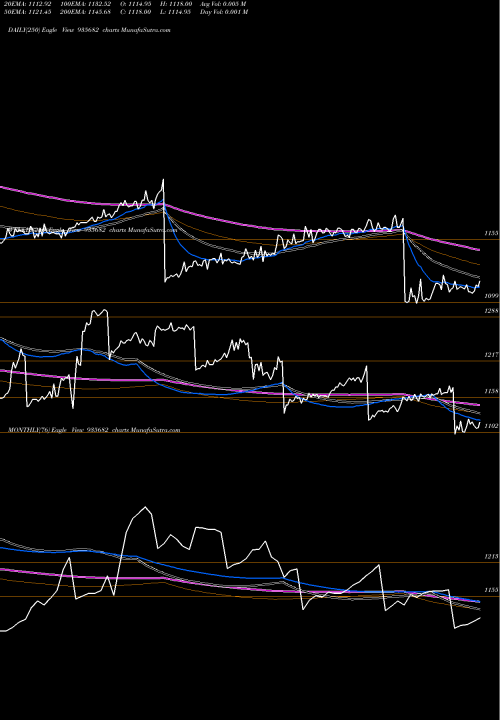Select the low price L: 1114.95
The width and height of the screenshot is (500, 720).
[x=176, y=12]
